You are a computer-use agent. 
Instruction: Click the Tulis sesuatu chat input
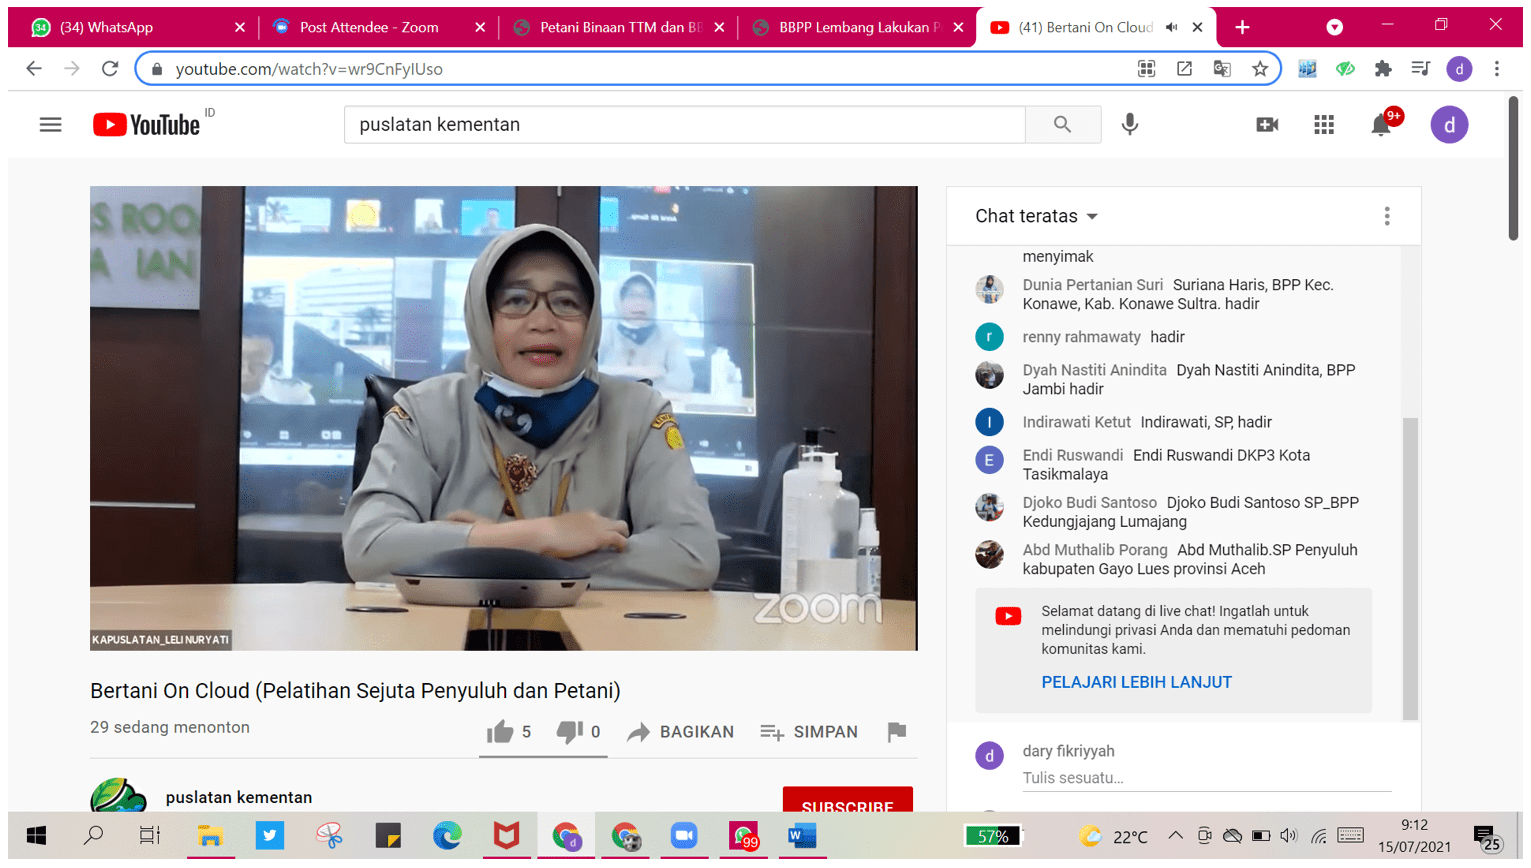(x=1200, y=778)
